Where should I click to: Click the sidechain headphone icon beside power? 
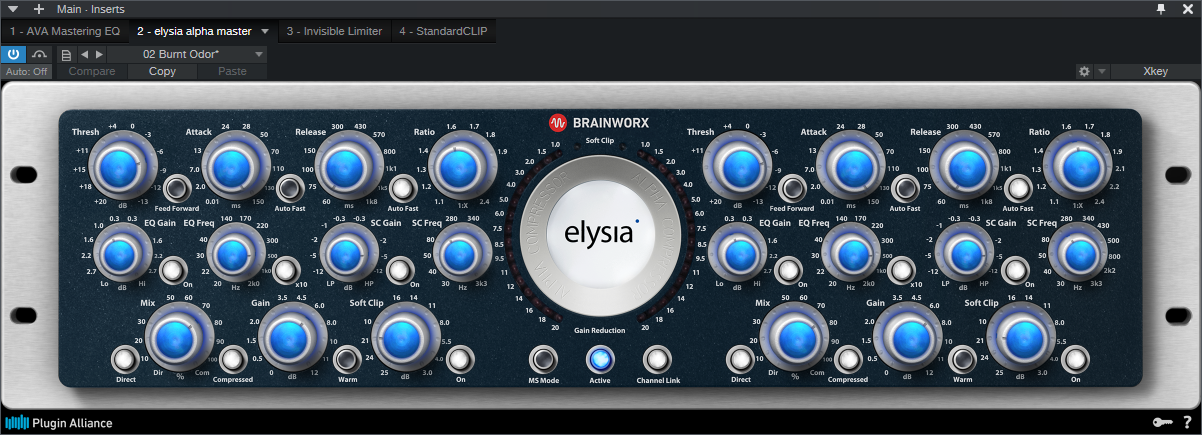[x=40, y=54]
